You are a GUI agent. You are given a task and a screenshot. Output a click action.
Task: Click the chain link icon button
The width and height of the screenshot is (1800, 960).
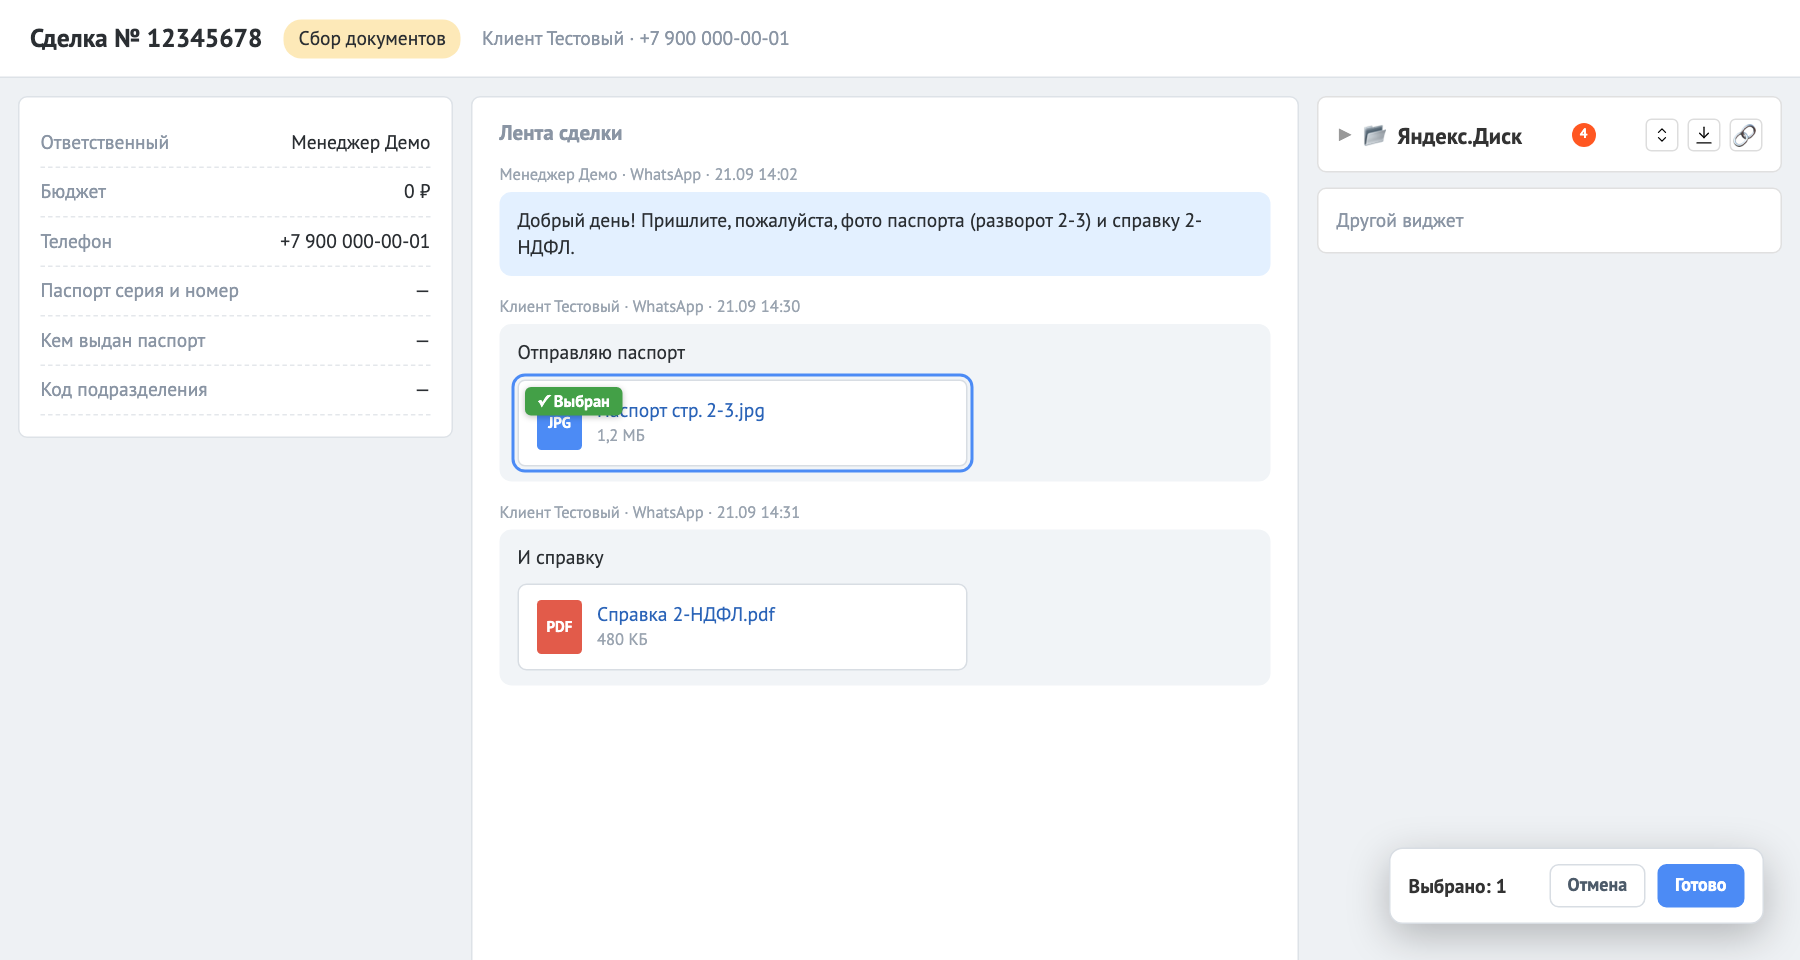(x=1746, y=135)
